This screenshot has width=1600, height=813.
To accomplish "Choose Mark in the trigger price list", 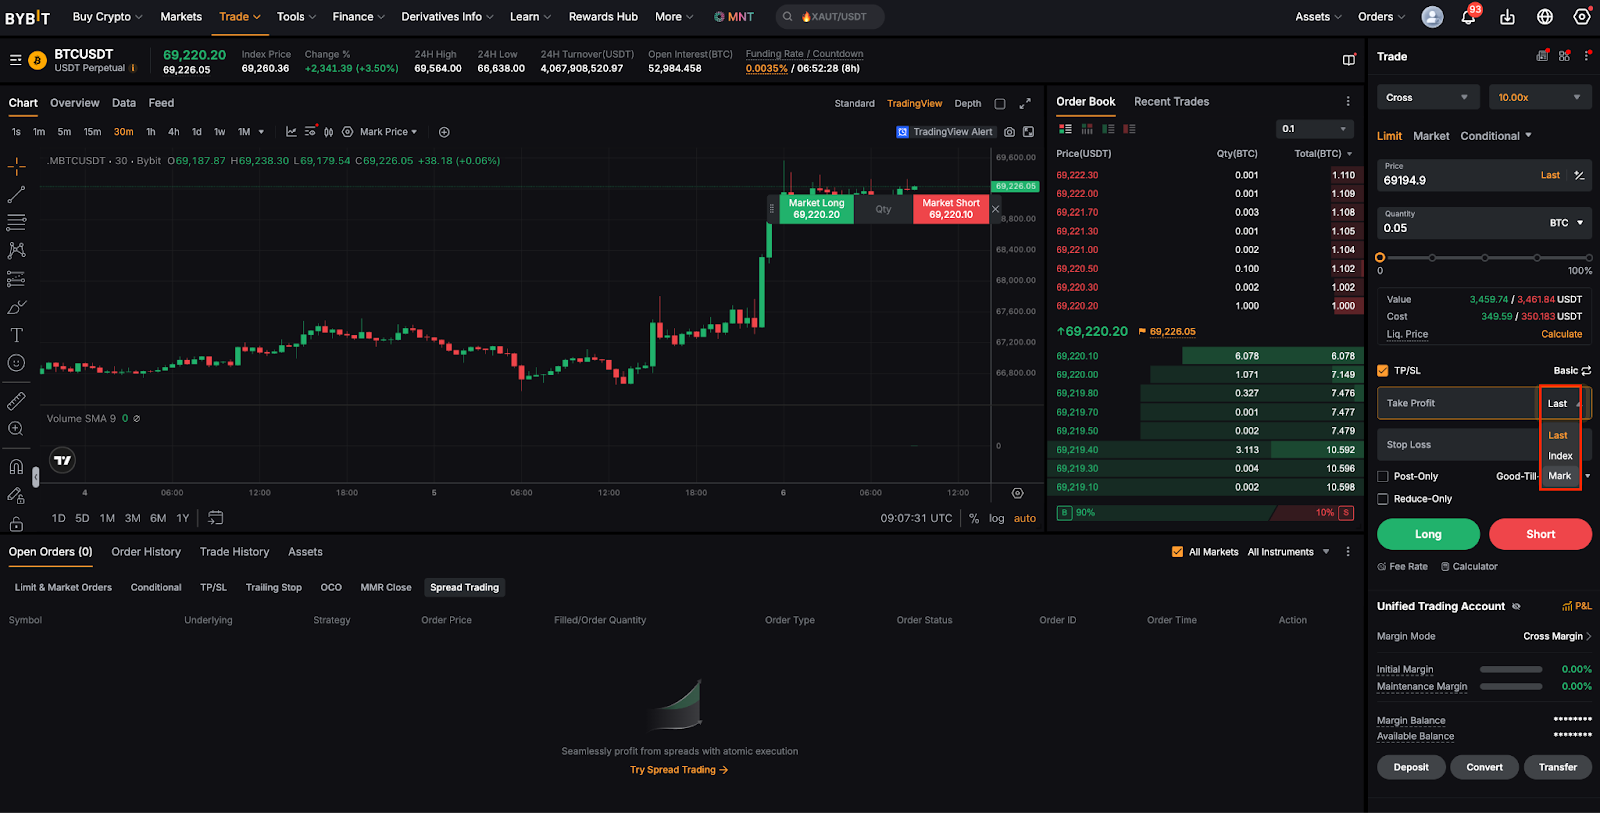I will click(x=1560, y=476).
